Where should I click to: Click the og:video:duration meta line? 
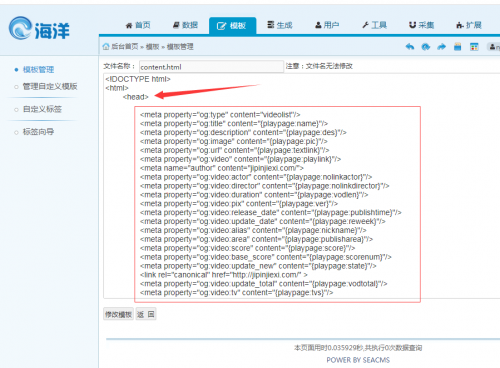coord(254,195)
